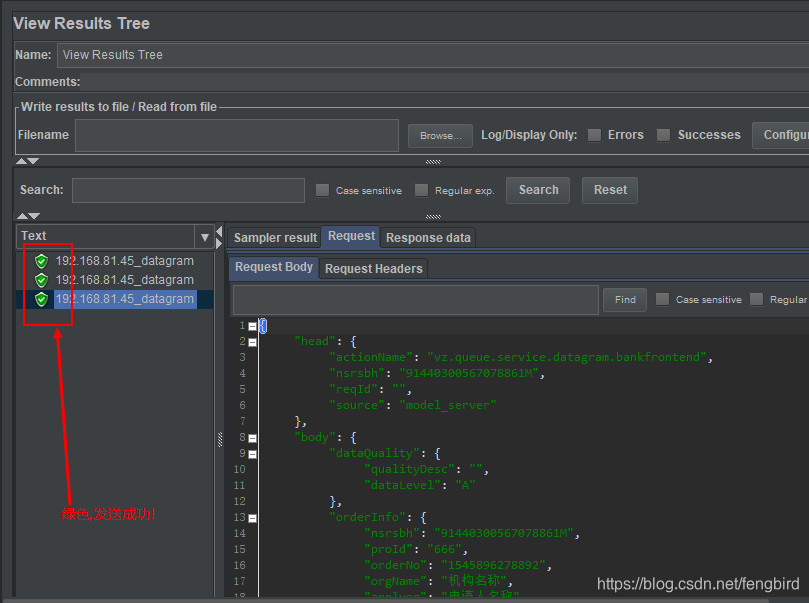
Task: Toggle Case sensitive next to the Search field
Action: [x=322, y=190]
